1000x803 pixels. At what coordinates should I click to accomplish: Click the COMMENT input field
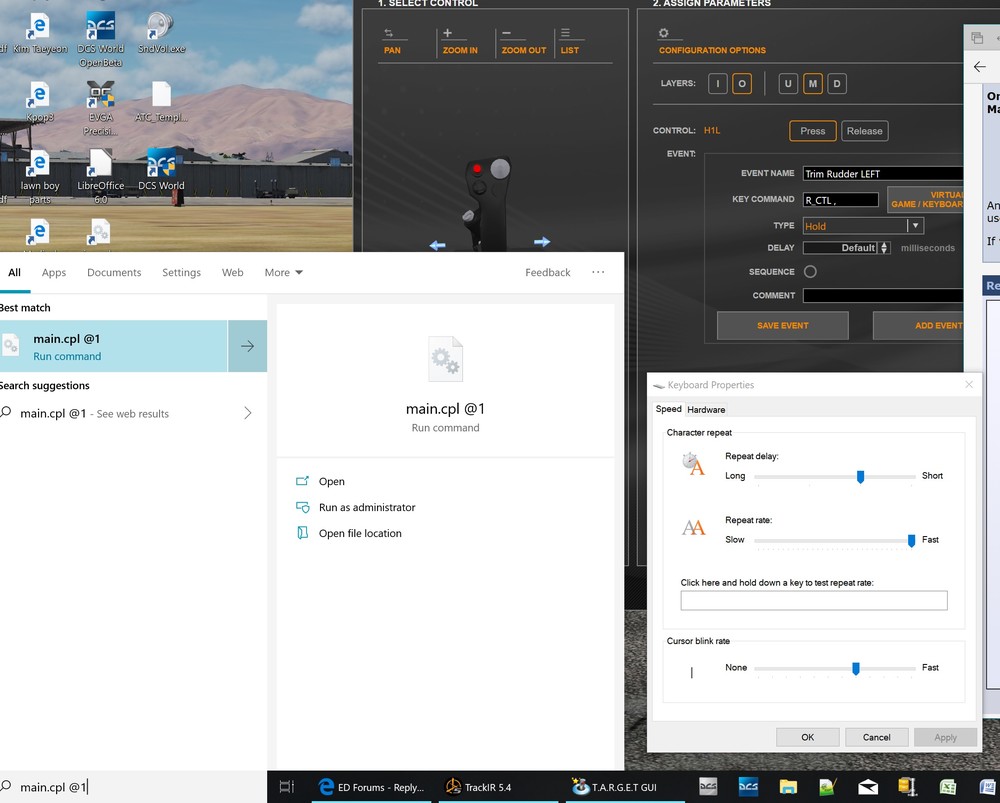tap(883, 295)
